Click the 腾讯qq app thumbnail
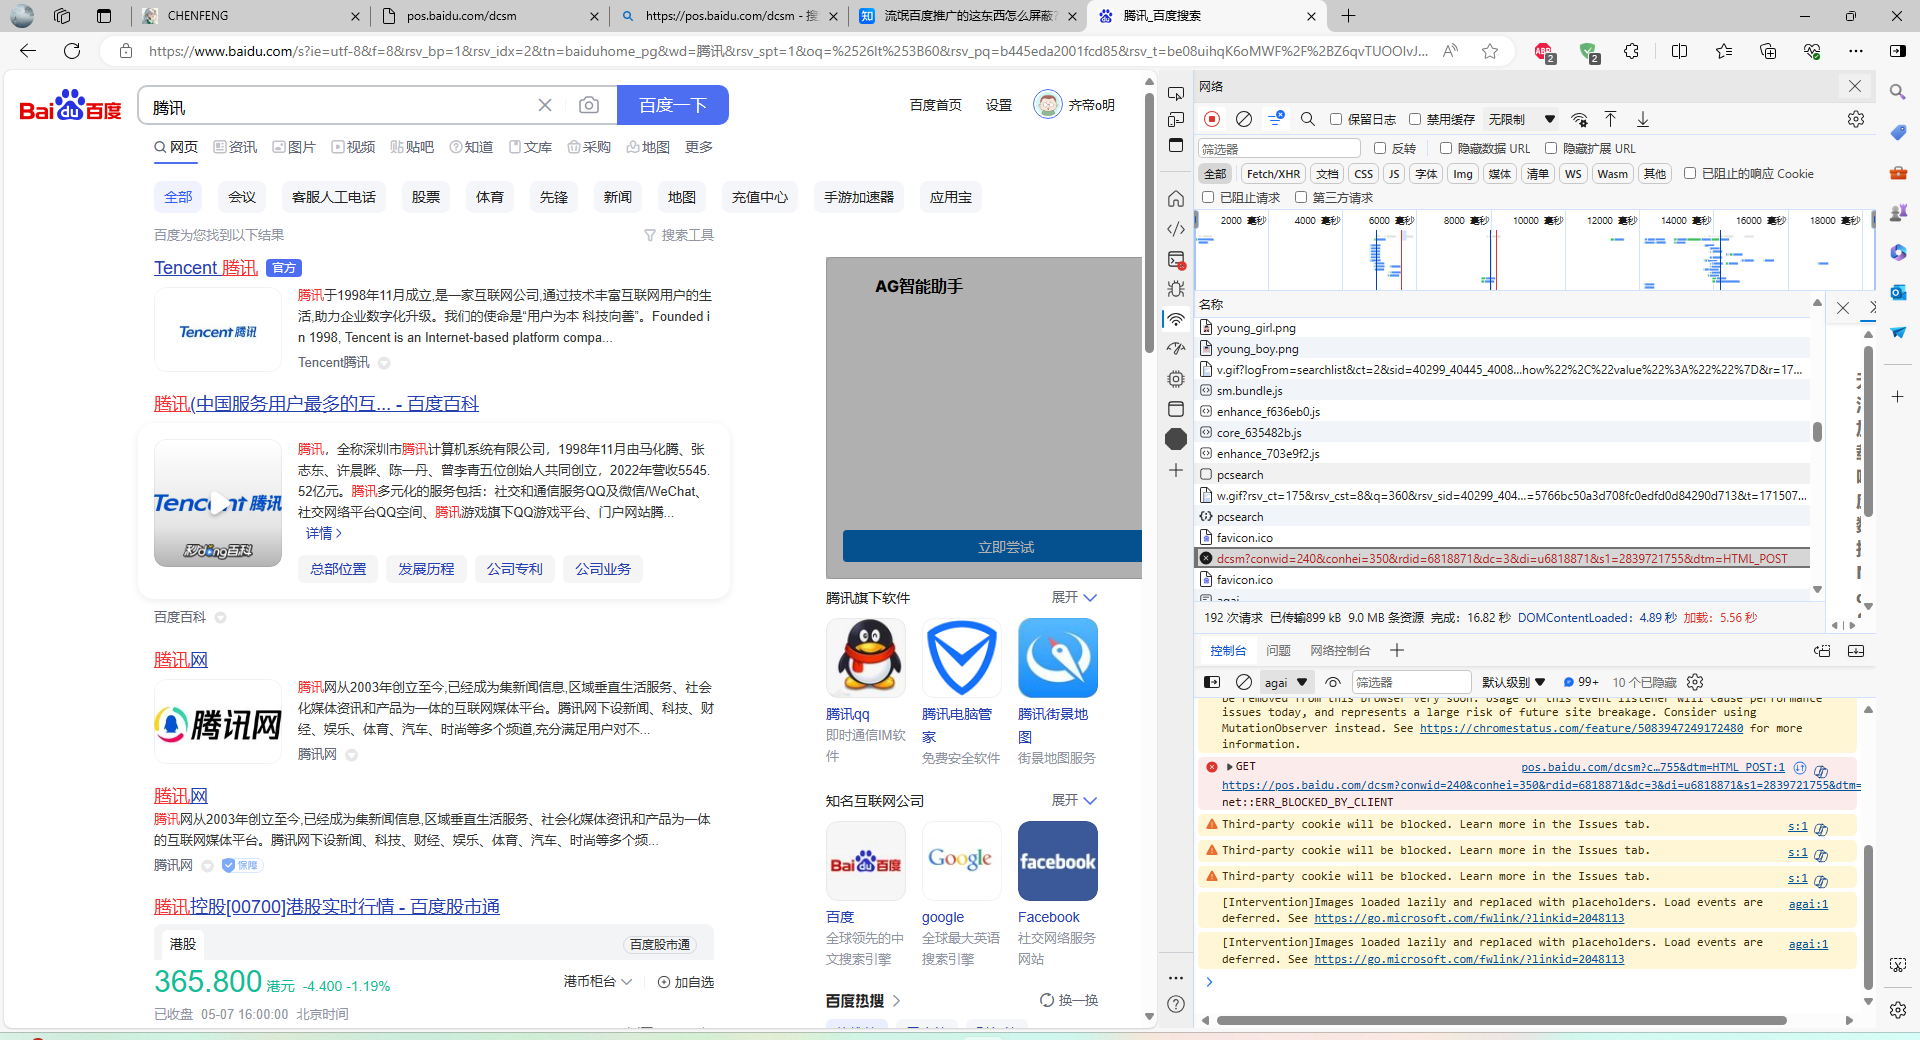The height and width of the screenshot is (1040, 1920). click(x=866, y=658)
